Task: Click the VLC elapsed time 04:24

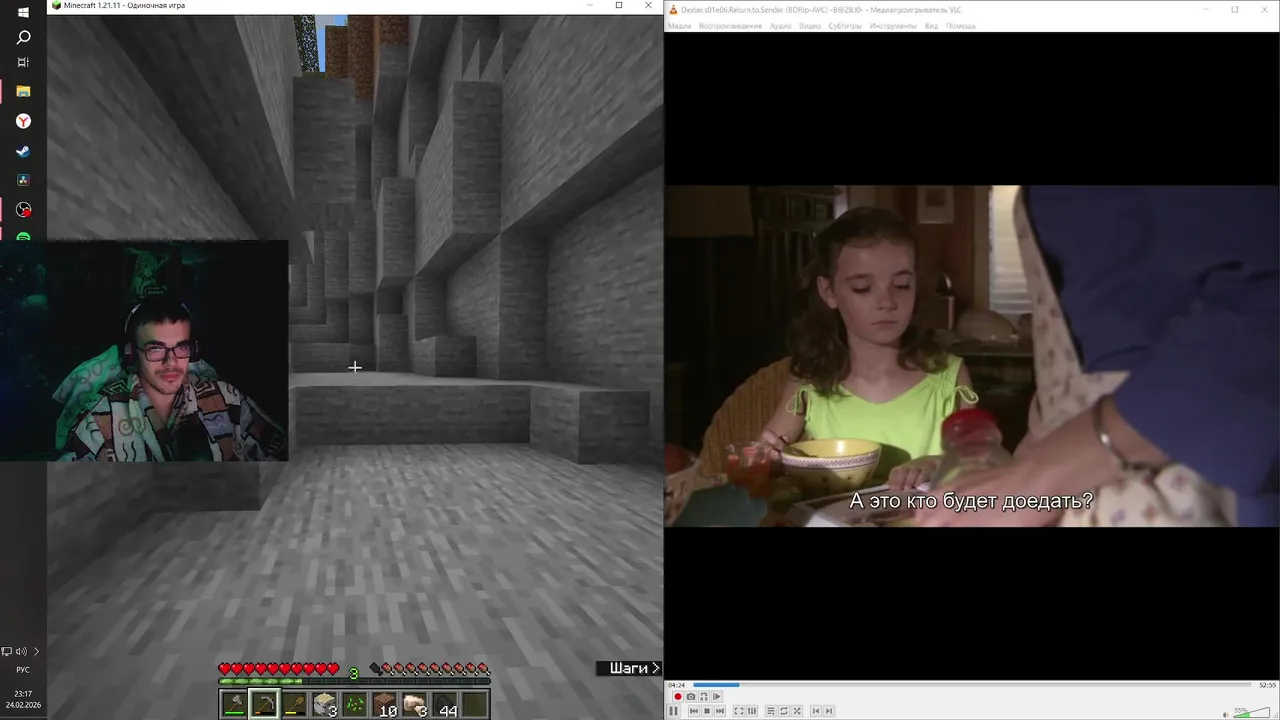Action: 677,685
